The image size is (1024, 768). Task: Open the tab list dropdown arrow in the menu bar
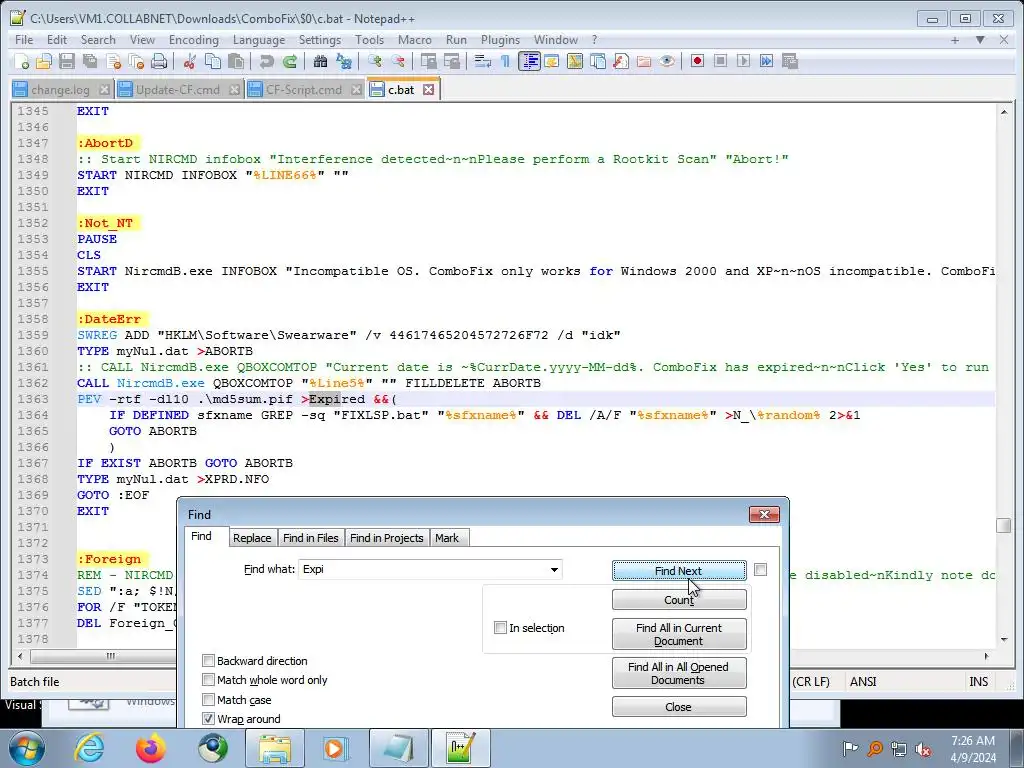(x=980, y=40)
